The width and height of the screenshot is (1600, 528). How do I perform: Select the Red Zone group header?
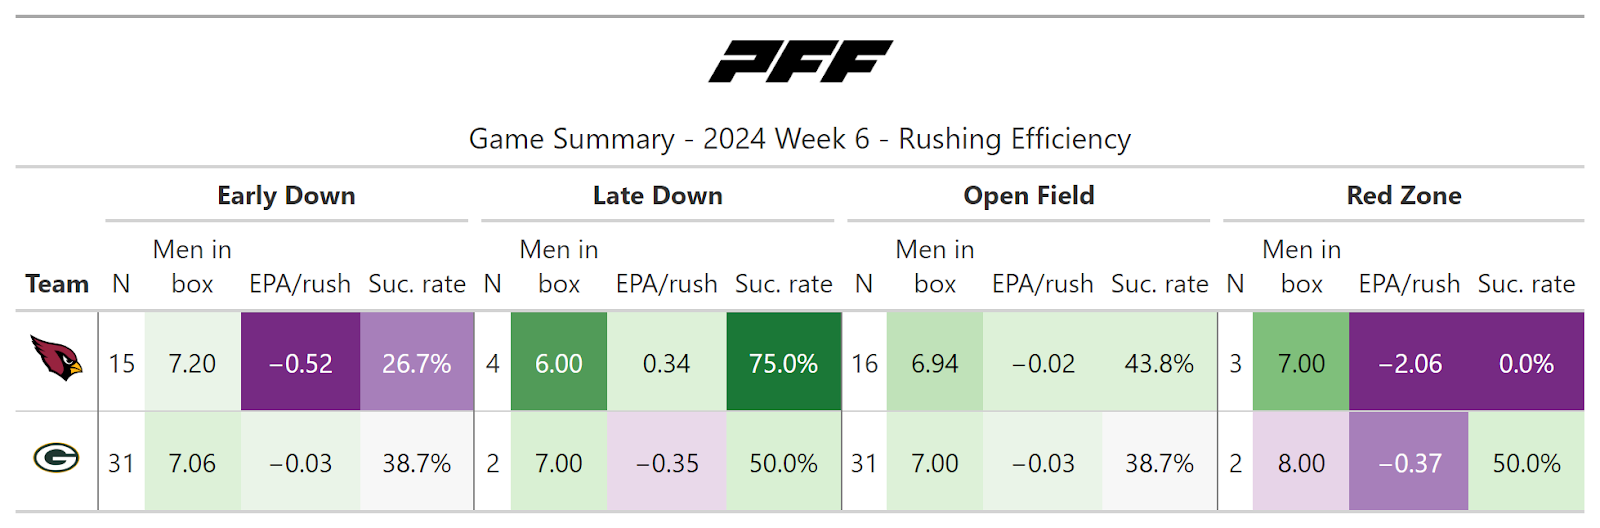[1403, 196]
